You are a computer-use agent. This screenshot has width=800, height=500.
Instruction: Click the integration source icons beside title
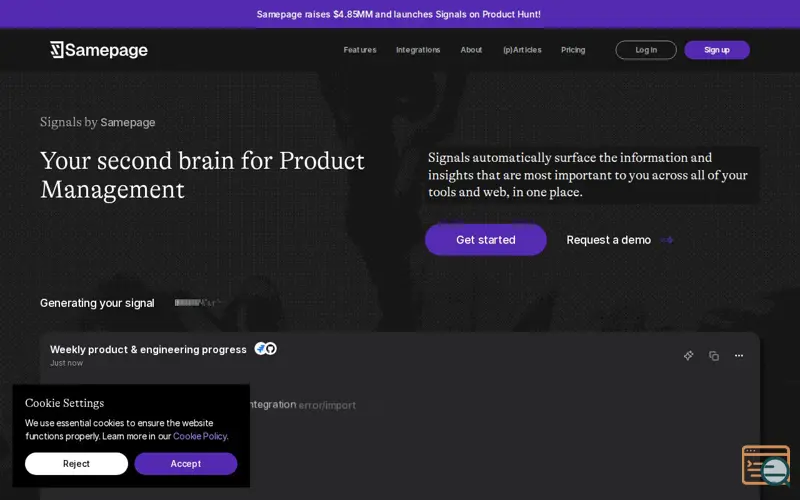265,348
